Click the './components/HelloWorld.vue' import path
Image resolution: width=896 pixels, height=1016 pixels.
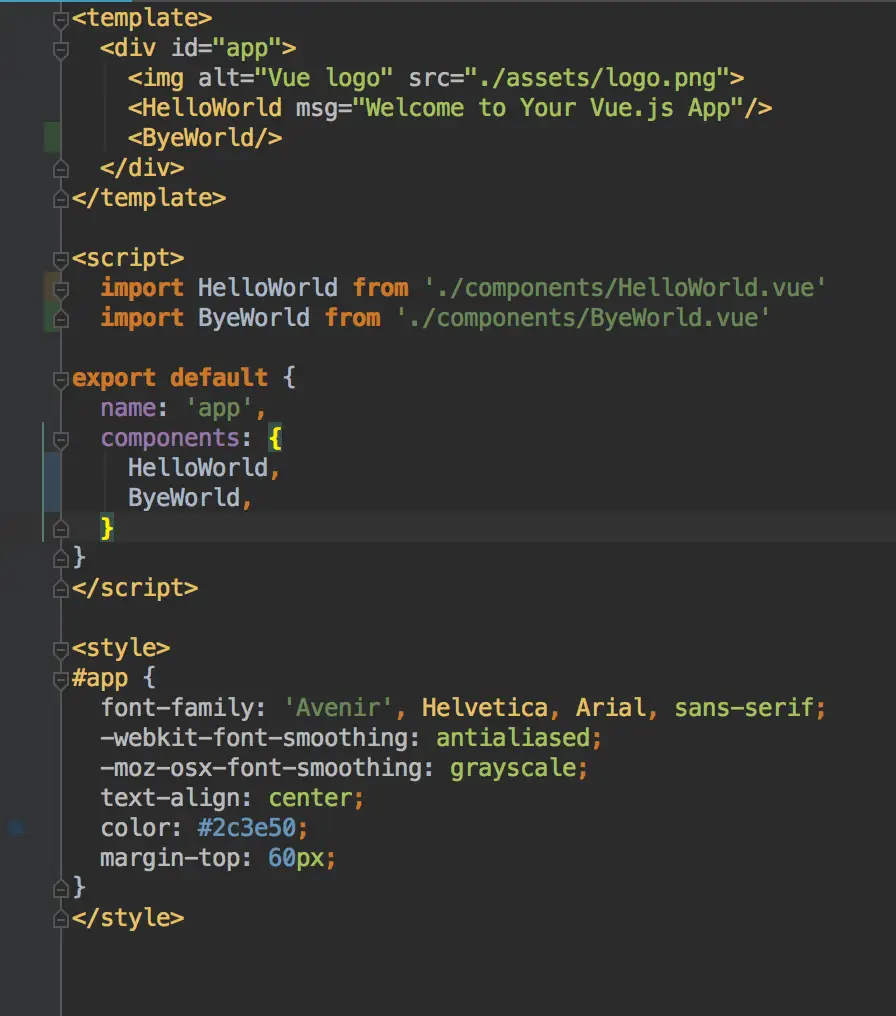click(x=625, y=288)
